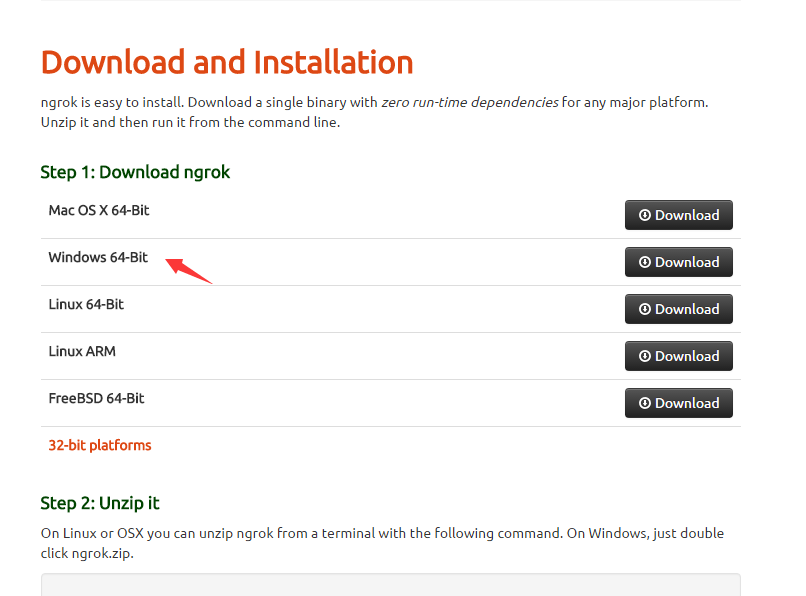Click the 'Download and Installation' heading

pos(227,62)
